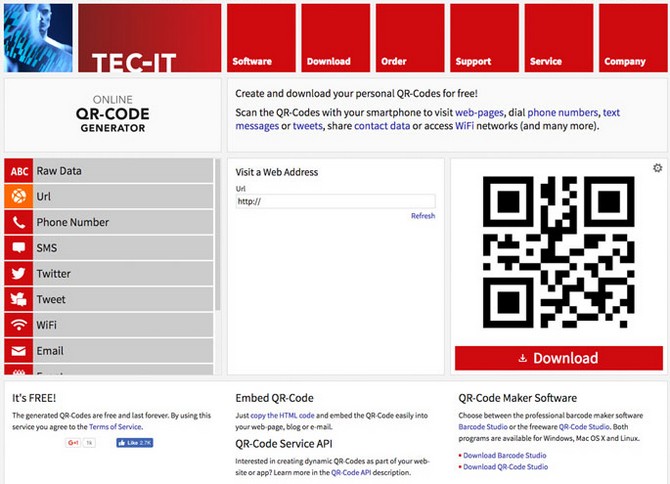Click the Twitter bird icon

click(19, 273)
